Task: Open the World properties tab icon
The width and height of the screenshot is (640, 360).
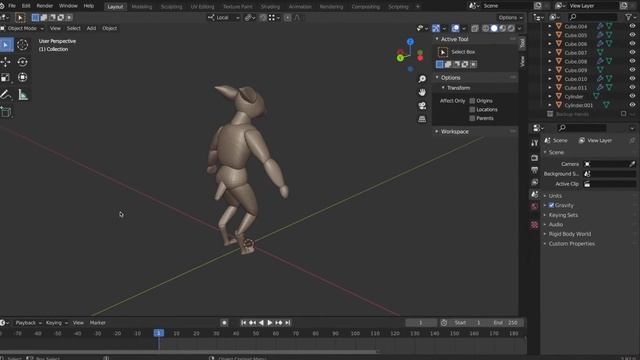Action: click(534, 207)
